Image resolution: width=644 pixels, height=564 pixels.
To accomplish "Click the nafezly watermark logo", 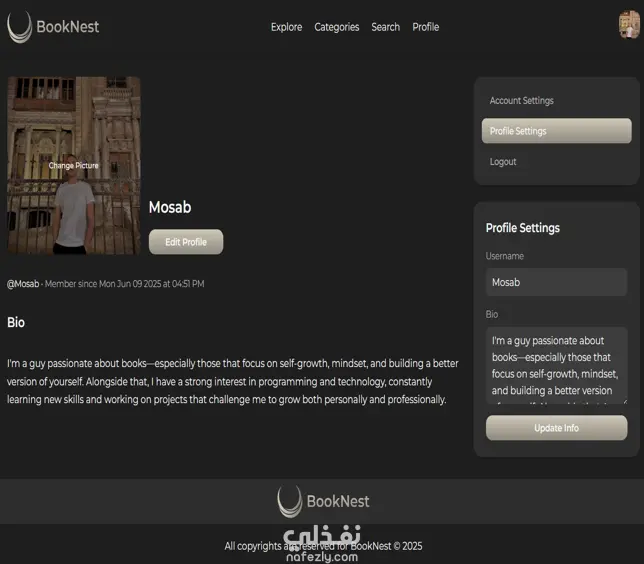I will click(322, 543).
